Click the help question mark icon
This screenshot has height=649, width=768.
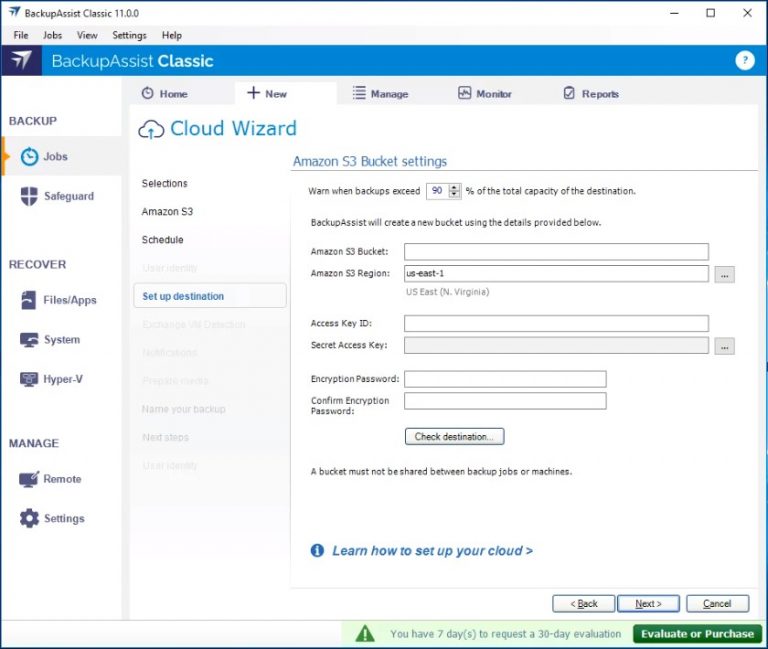744,61
